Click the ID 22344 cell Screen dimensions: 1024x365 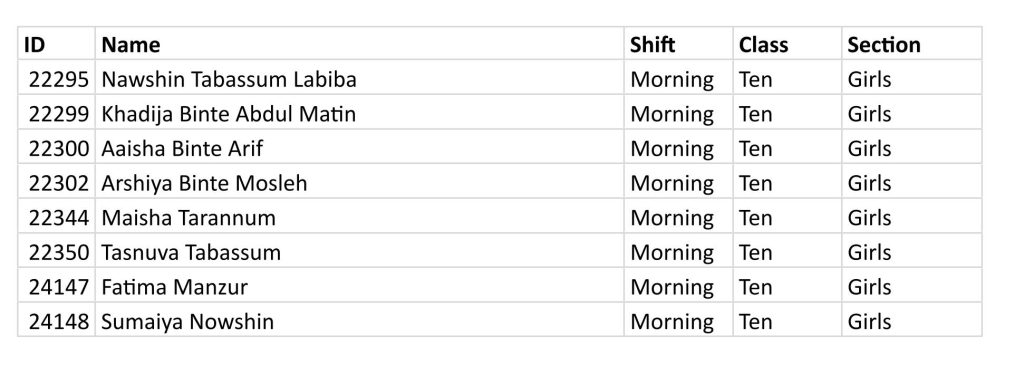(x=57, y=217)
